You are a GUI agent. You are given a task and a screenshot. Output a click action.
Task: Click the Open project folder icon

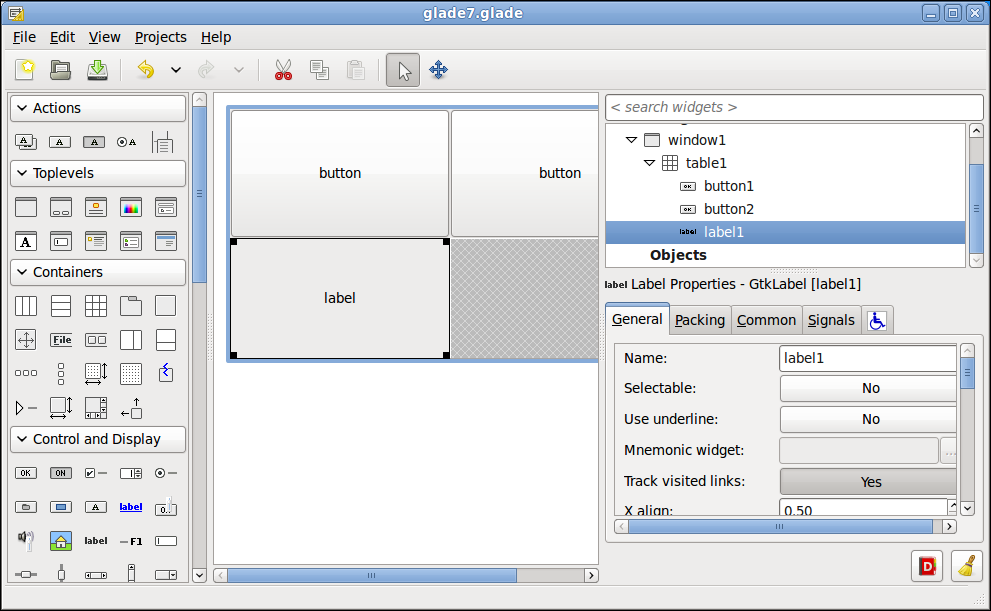click(61, 70)
